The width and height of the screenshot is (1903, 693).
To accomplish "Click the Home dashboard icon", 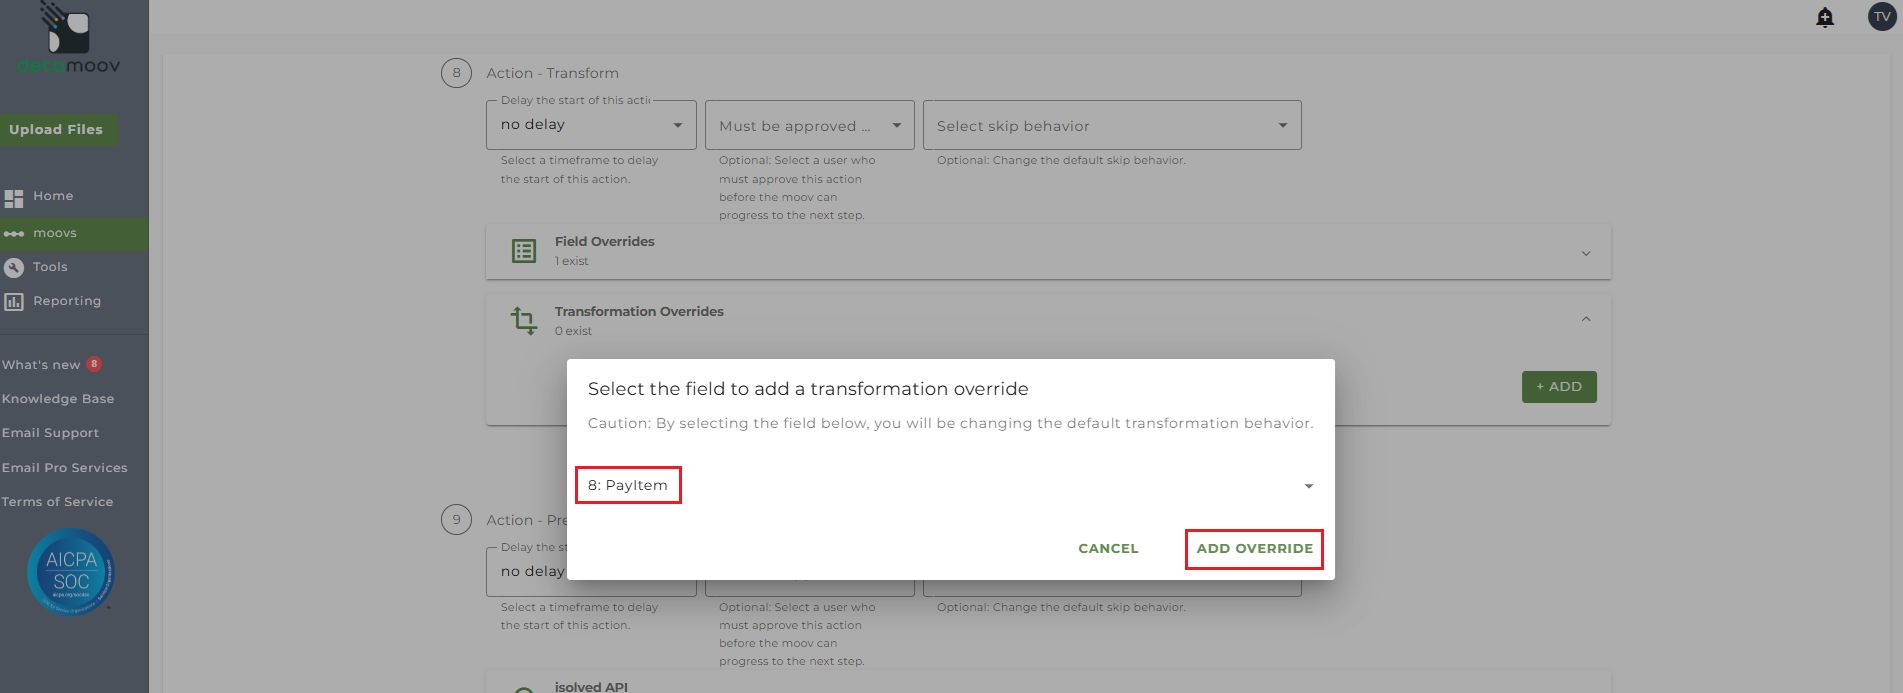I will (x=14, y=198).
